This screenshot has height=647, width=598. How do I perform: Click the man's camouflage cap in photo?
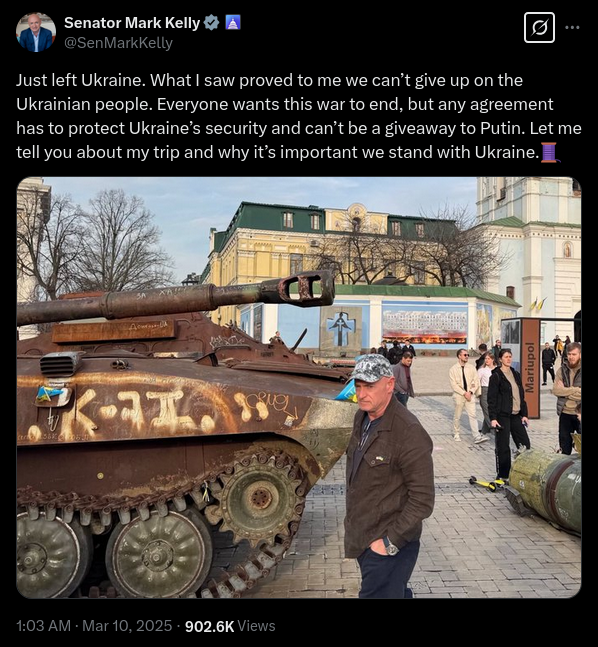coord(371,368)
